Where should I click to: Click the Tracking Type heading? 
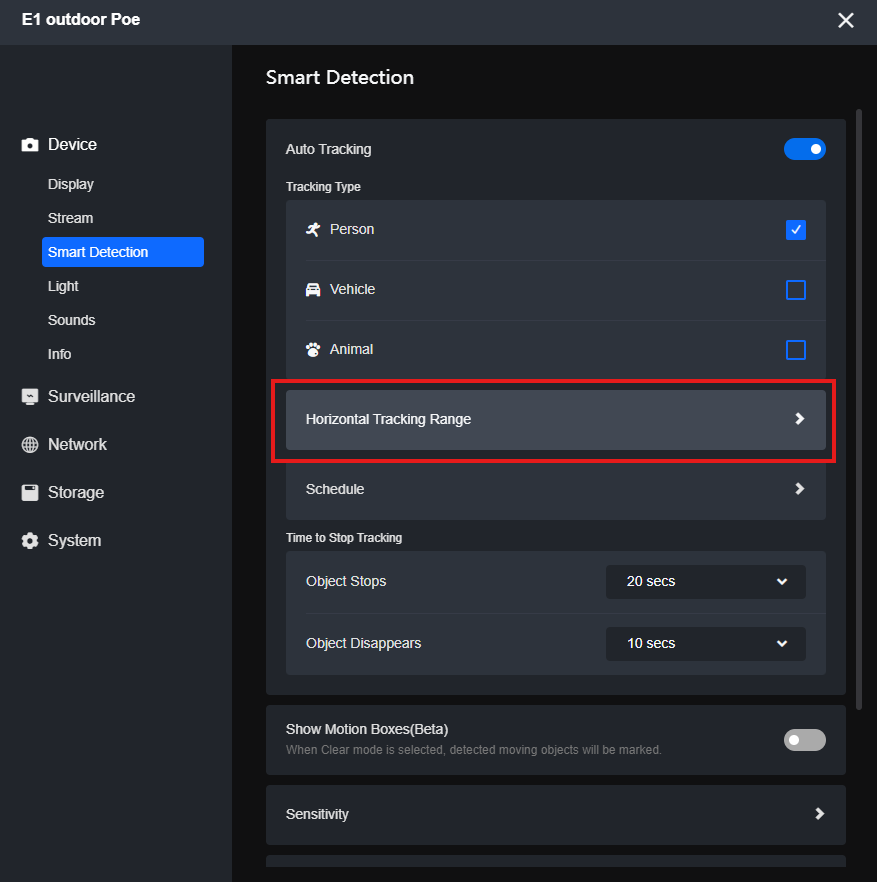323,187
